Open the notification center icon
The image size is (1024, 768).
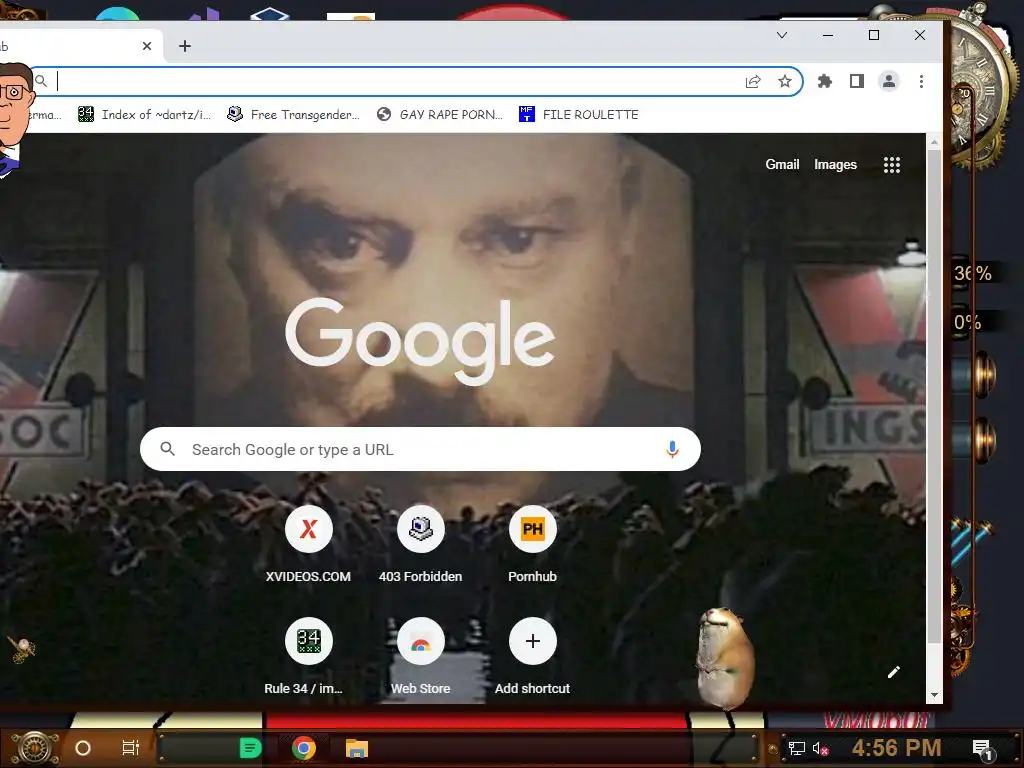(x=982, y=749)
